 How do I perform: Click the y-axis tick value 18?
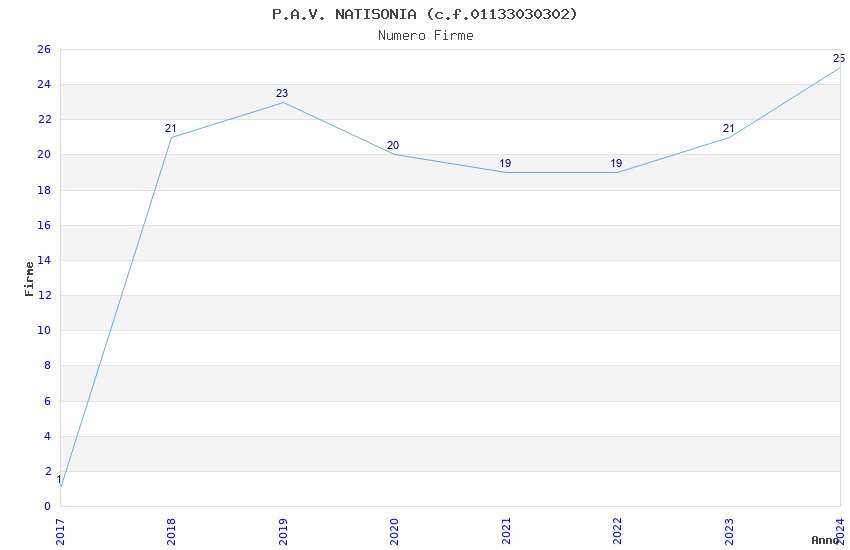click(44, 190)
